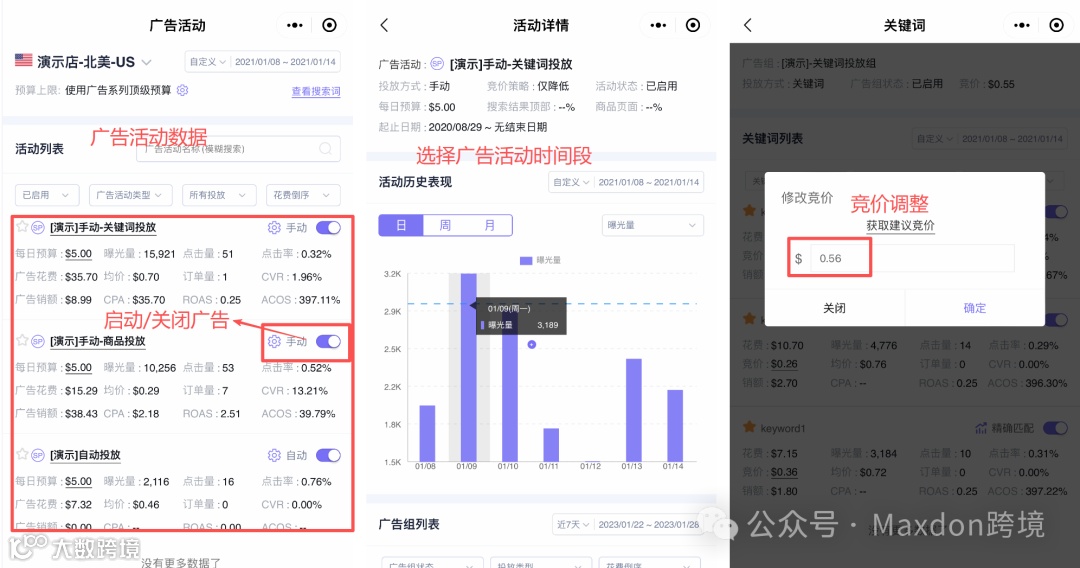Toggle off [演示]手动-关键词投放 campaign switch
Image resolution: width=1080 pixels, height=568 pixels.
(x=329, y=227)
